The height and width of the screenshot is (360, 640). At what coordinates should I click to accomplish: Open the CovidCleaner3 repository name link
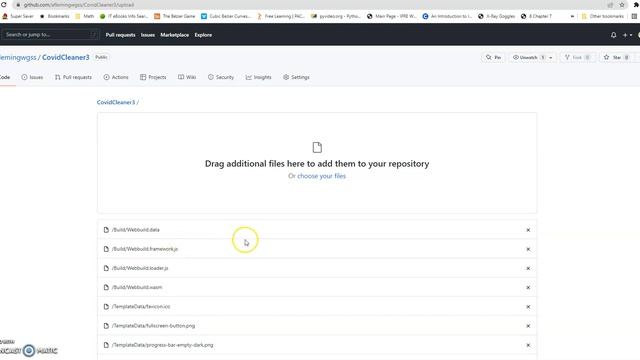(x=66, y=58)
